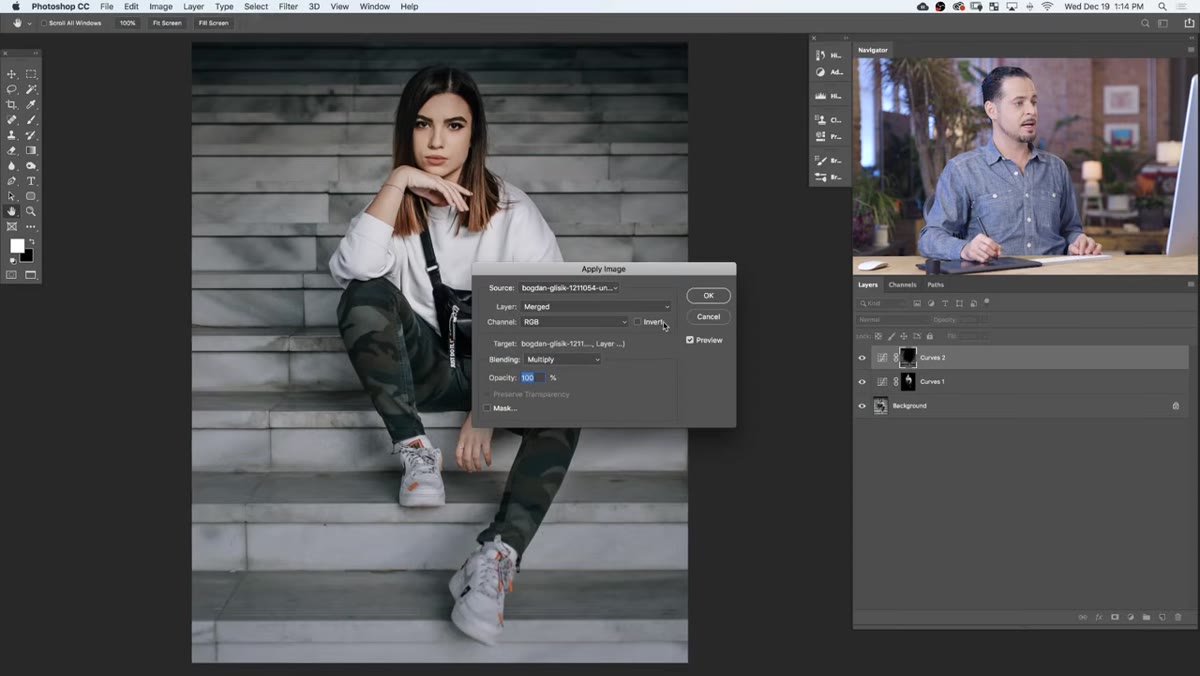This screenshot has height=676, width=1200.
Task: Click the black background color swatch
Action: pos(27,256)
